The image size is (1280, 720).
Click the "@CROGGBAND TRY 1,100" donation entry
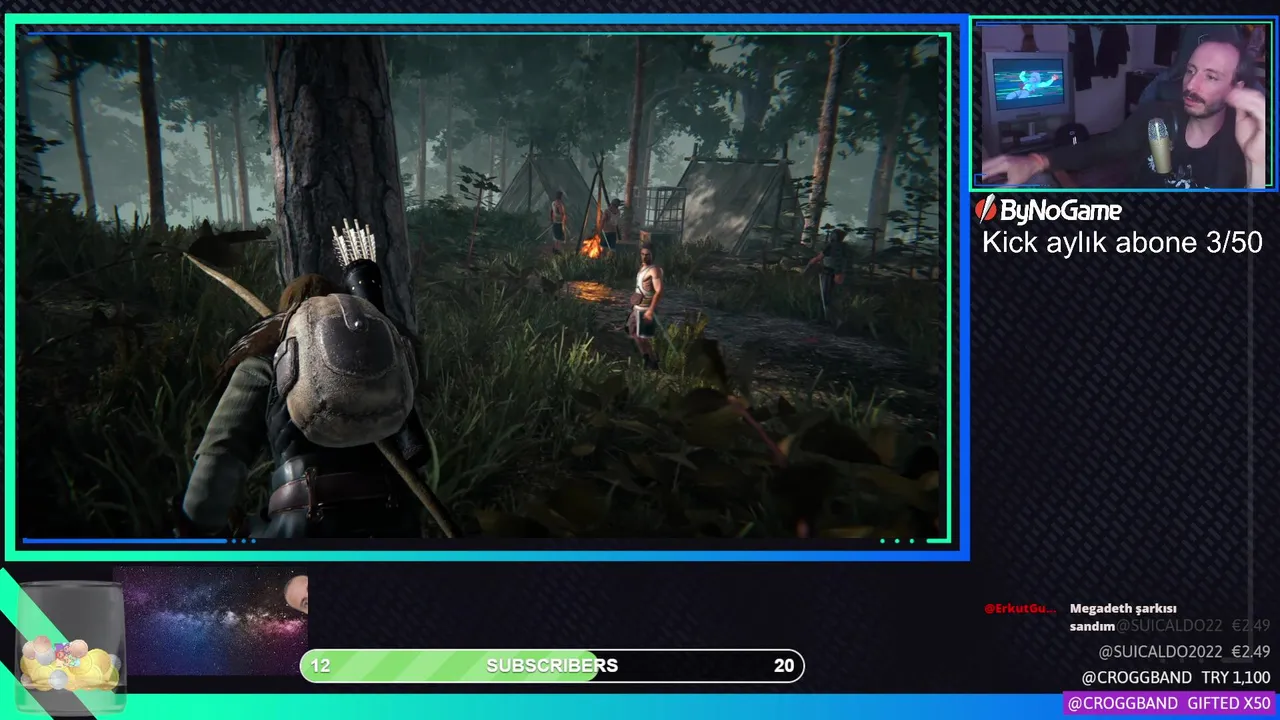coord(1176,678)
